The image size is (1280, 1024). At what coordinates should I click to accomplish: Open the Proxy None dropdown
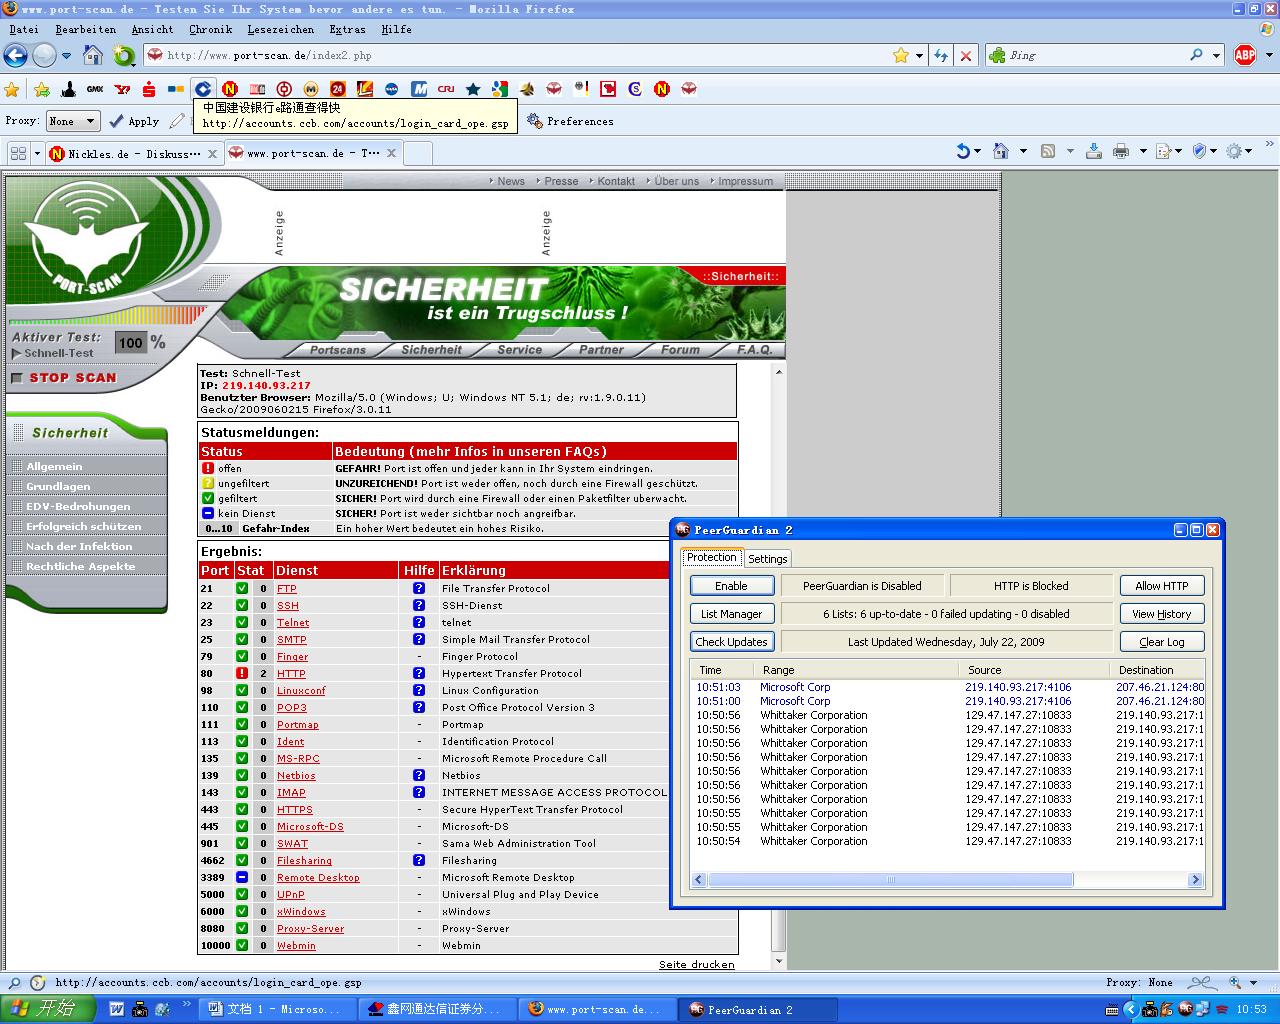[72, 121]
